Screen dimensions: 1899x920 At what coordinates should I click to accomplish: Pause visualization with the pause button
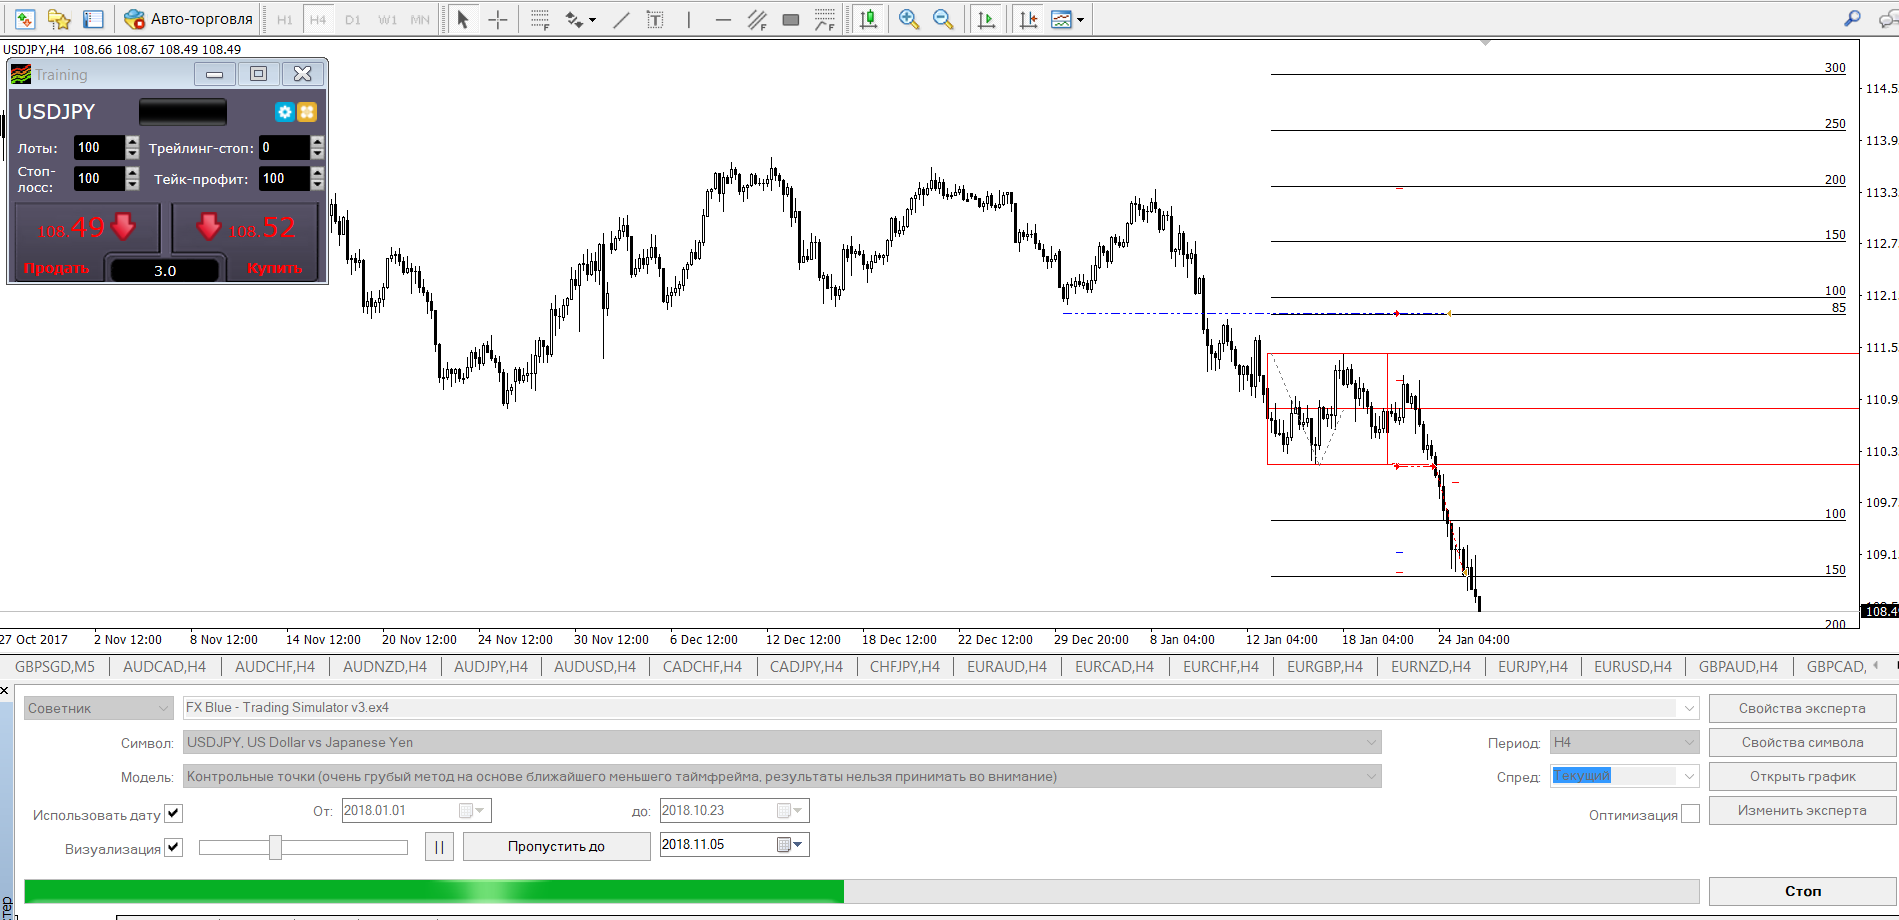tap(439, 847)
